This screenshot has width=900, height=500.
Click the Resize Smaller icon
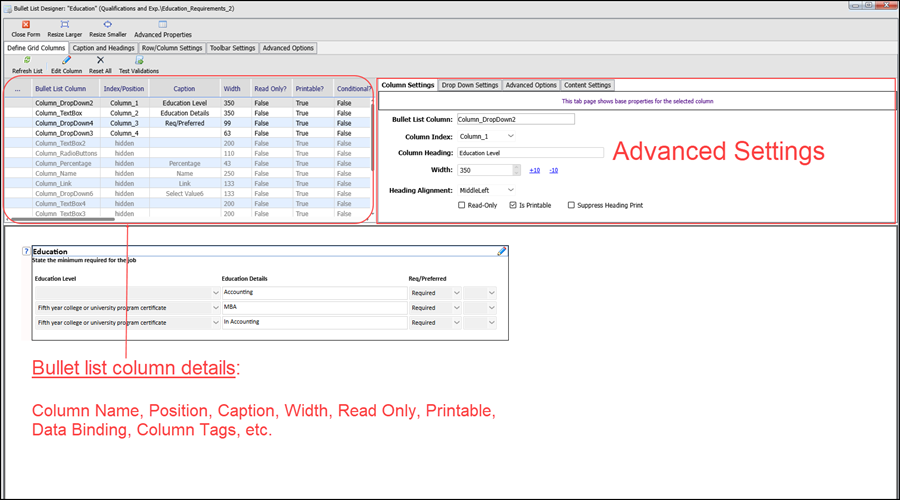[107, 25]
